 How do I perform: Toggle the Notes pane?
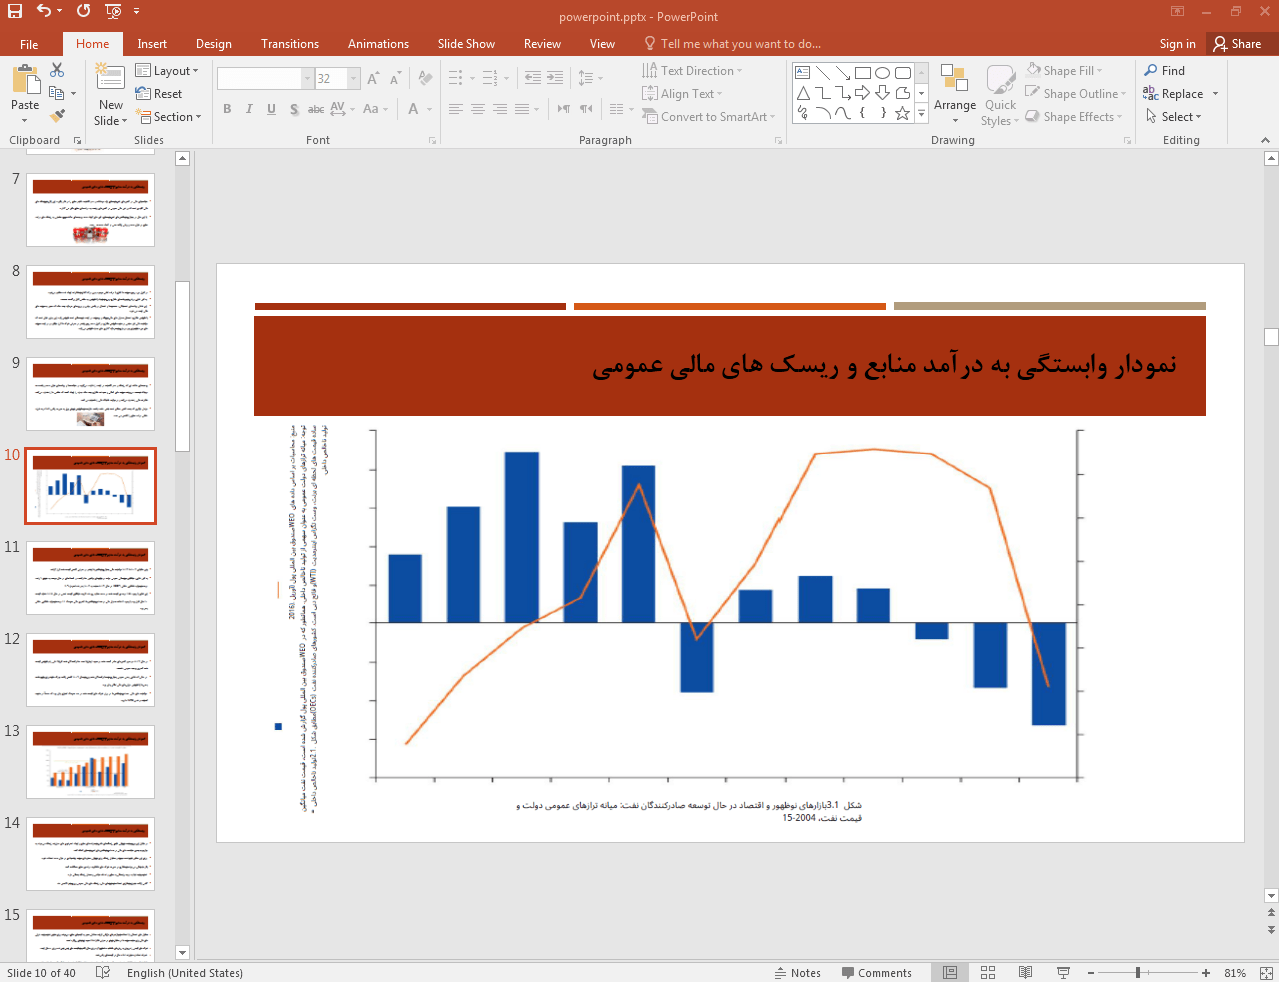[x=798, y=973]
